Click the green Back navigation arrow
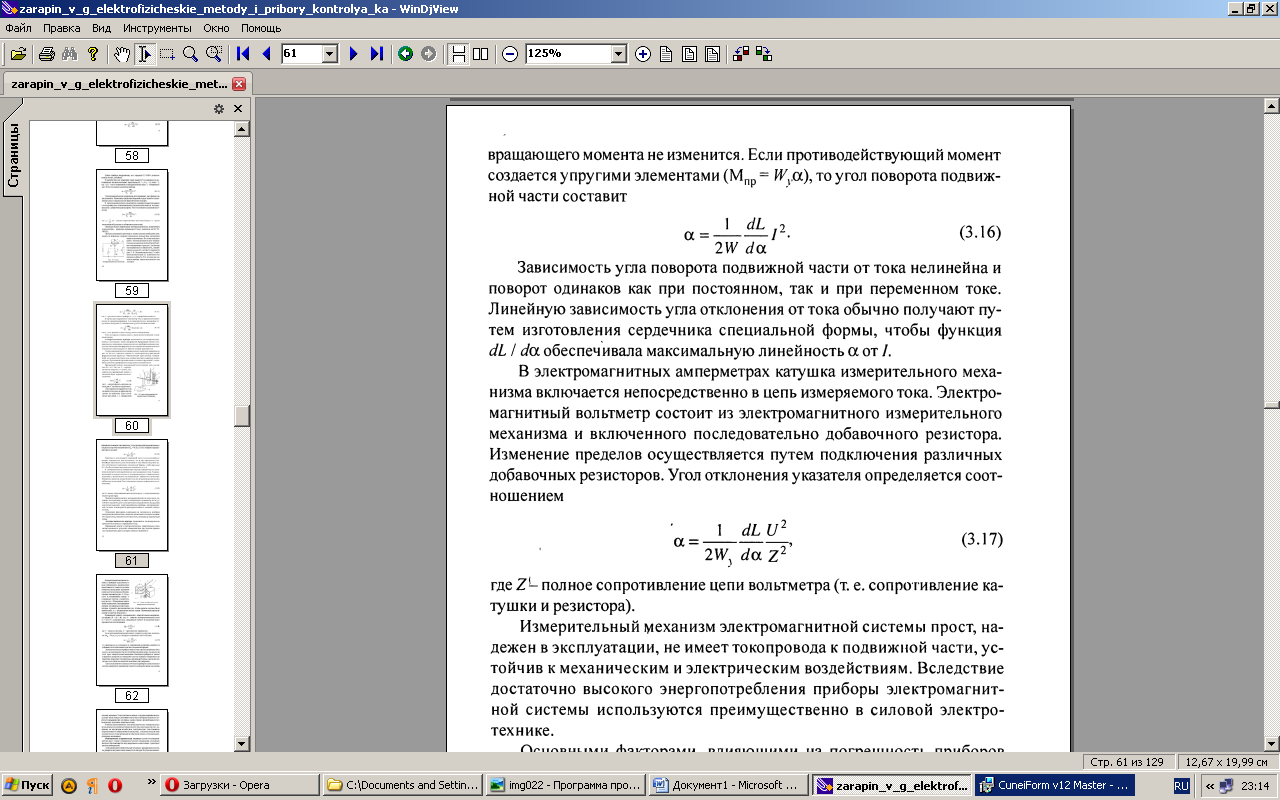 point(405,54)
